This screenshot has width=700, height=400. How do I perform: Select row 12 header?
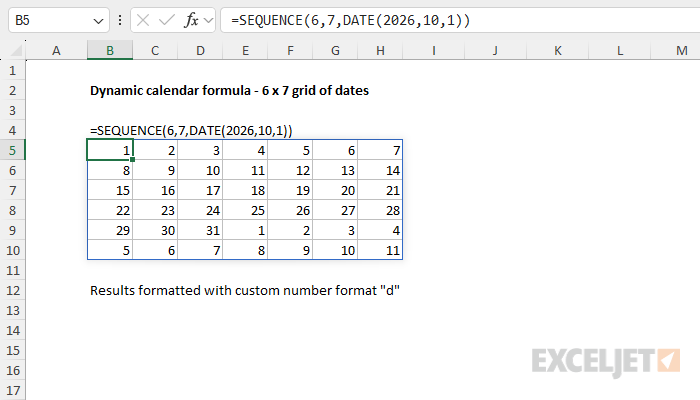pos(12,291)
